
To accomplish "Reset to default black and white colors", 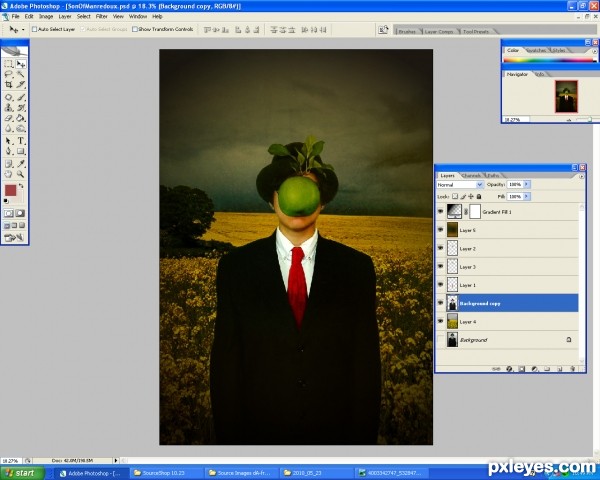I will pos(6,201).
